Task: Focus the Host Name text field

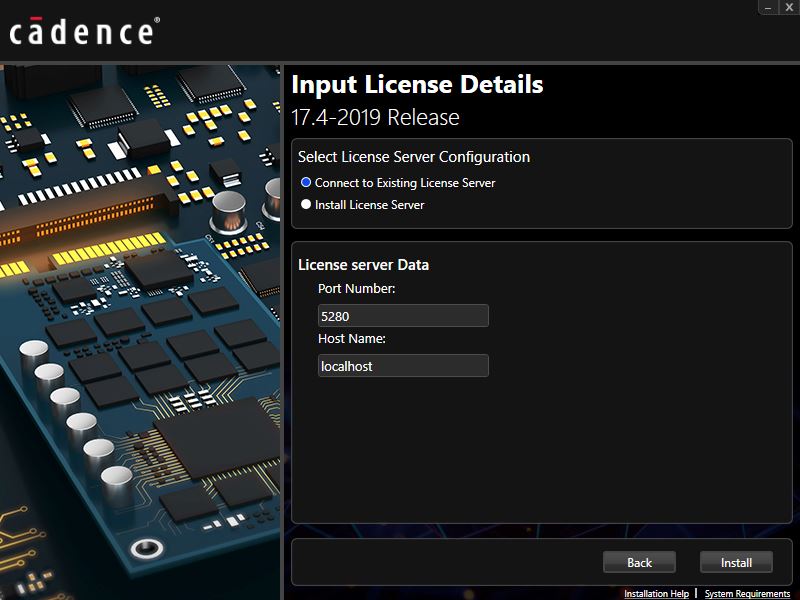Action: [403, 366]
